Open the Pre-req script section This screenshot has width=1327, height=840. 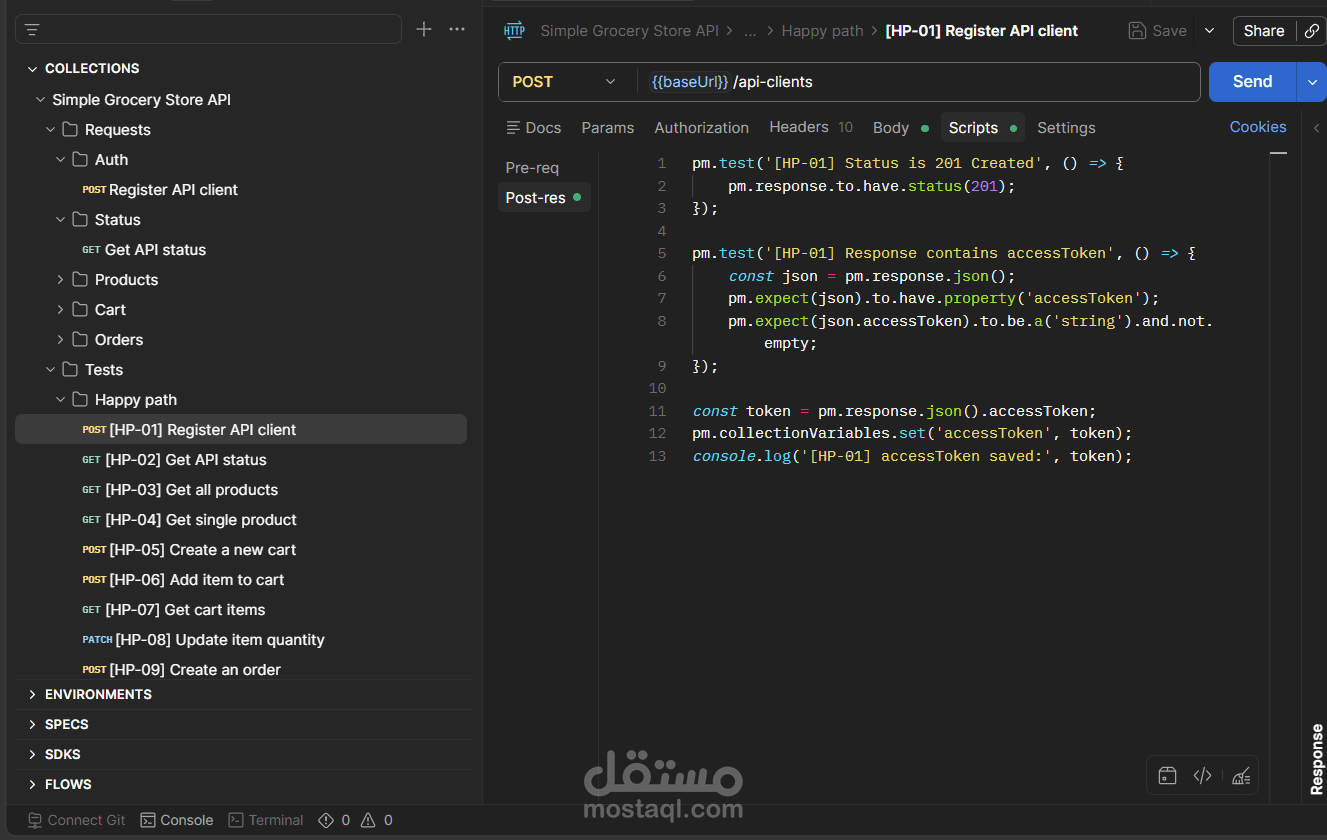tap(532, 168)
